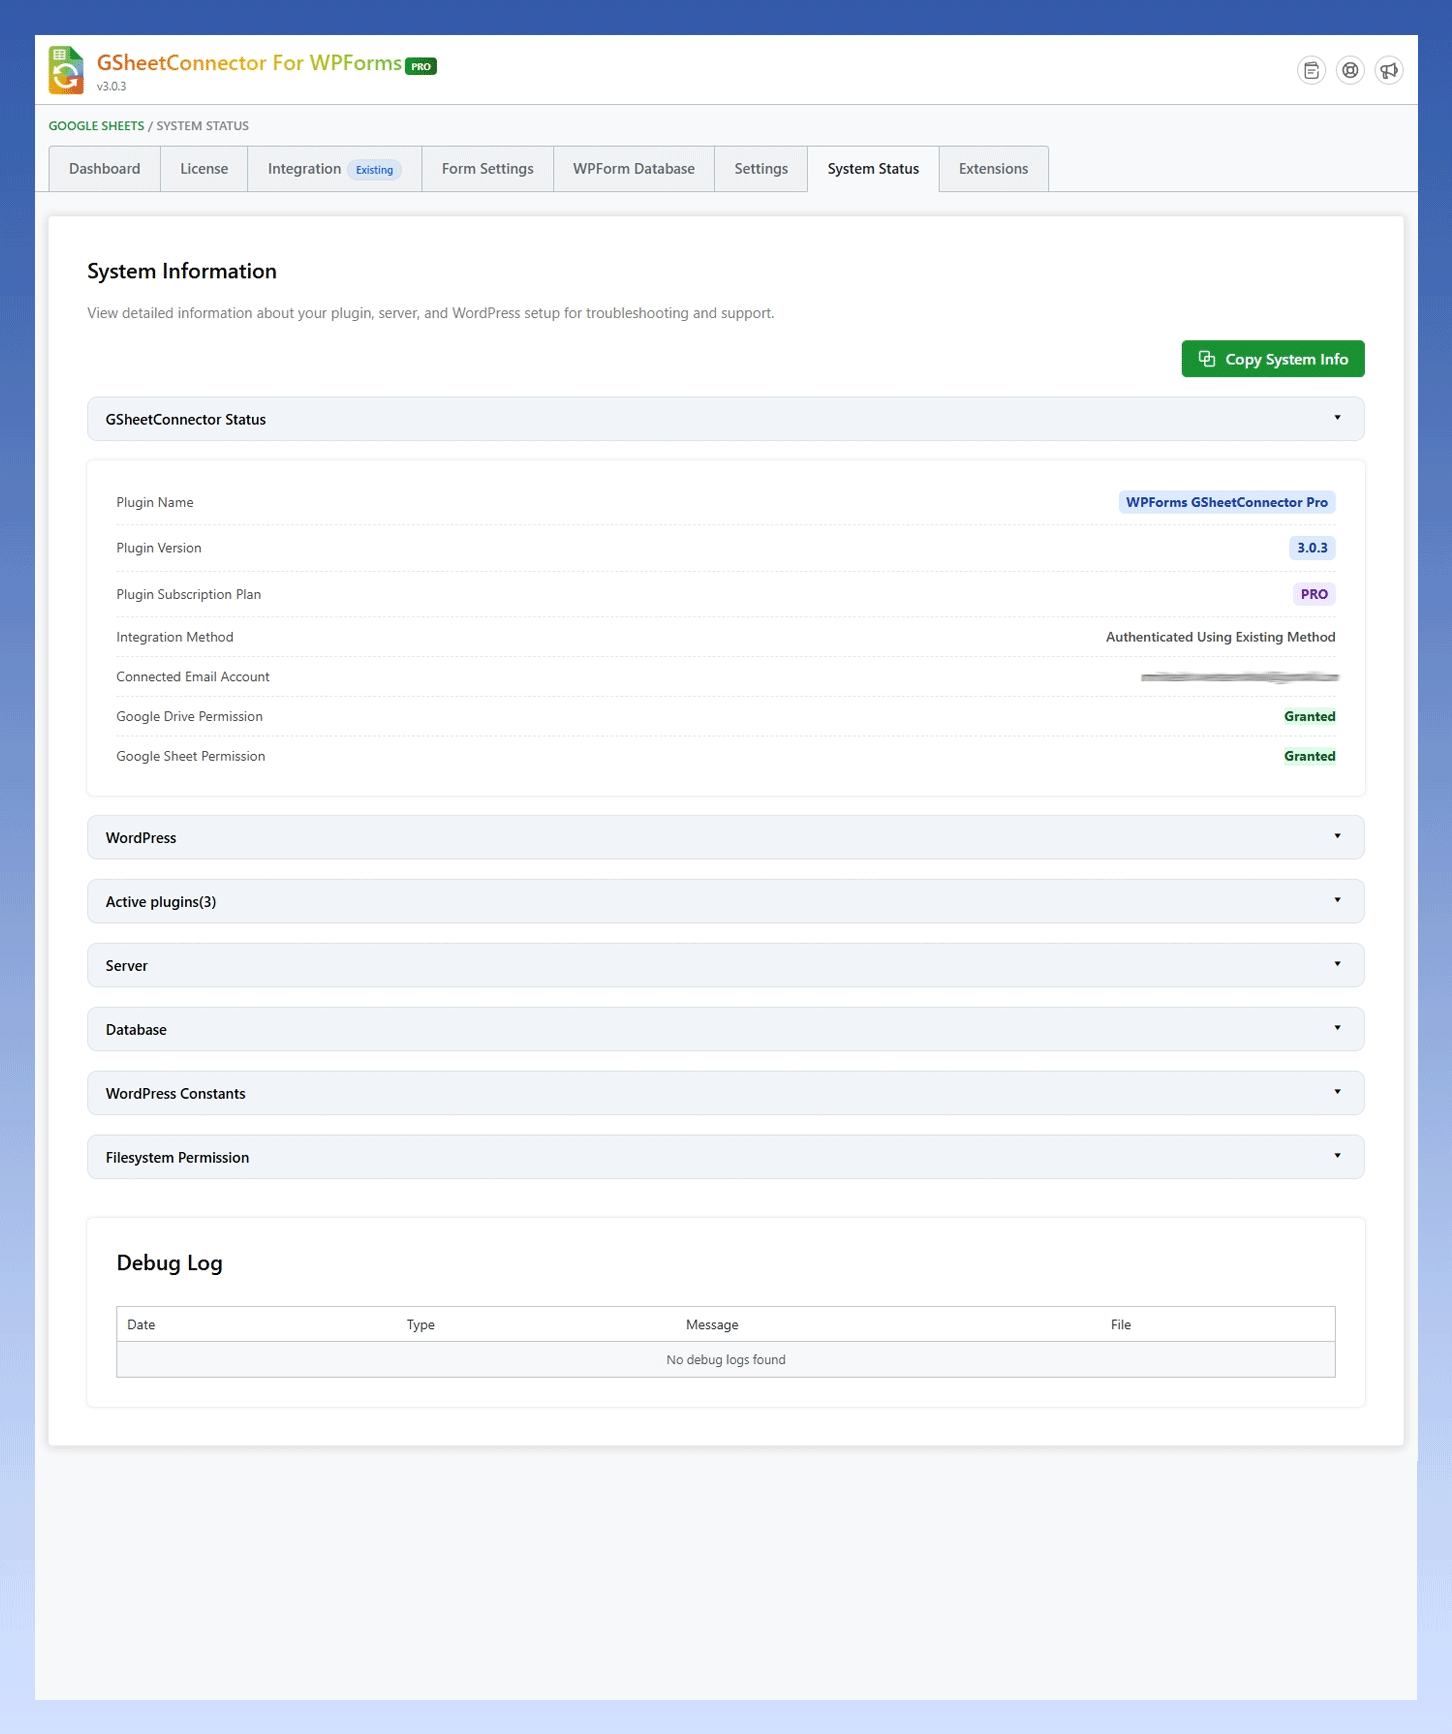The image size is (1452, 1734).
Task: Click the Plugin Version label
Action: tap(159, 548)
